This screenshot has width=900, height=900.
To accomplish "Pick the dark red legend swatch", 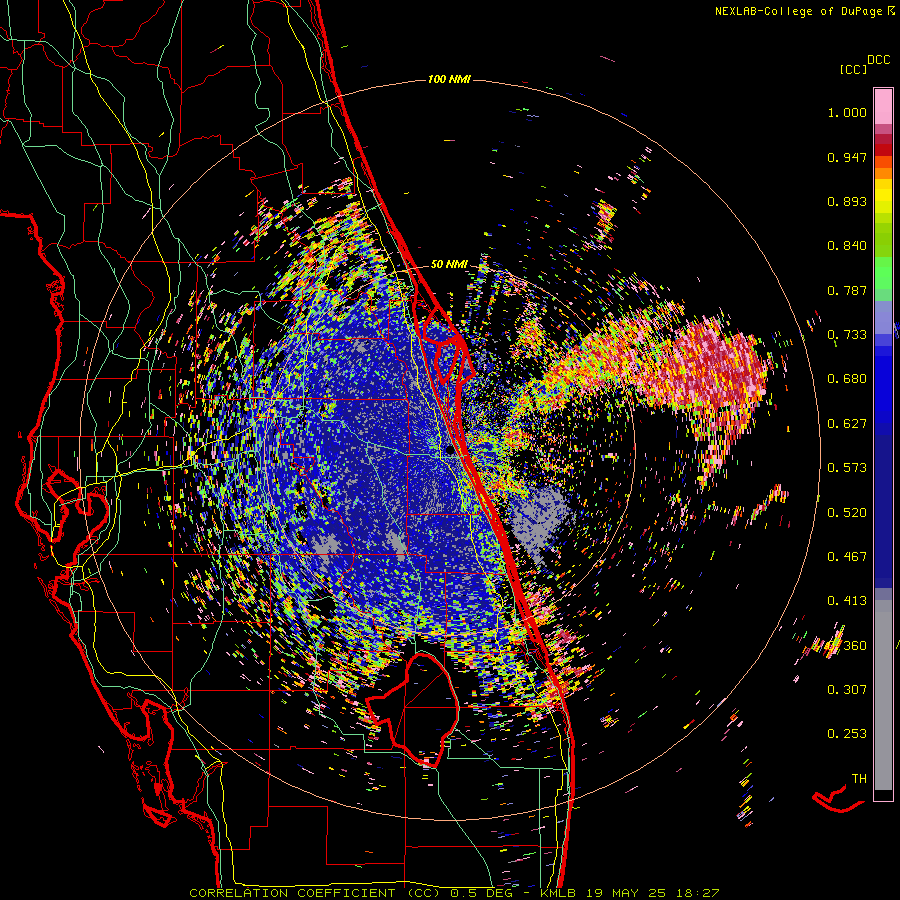I will (883, 149).
